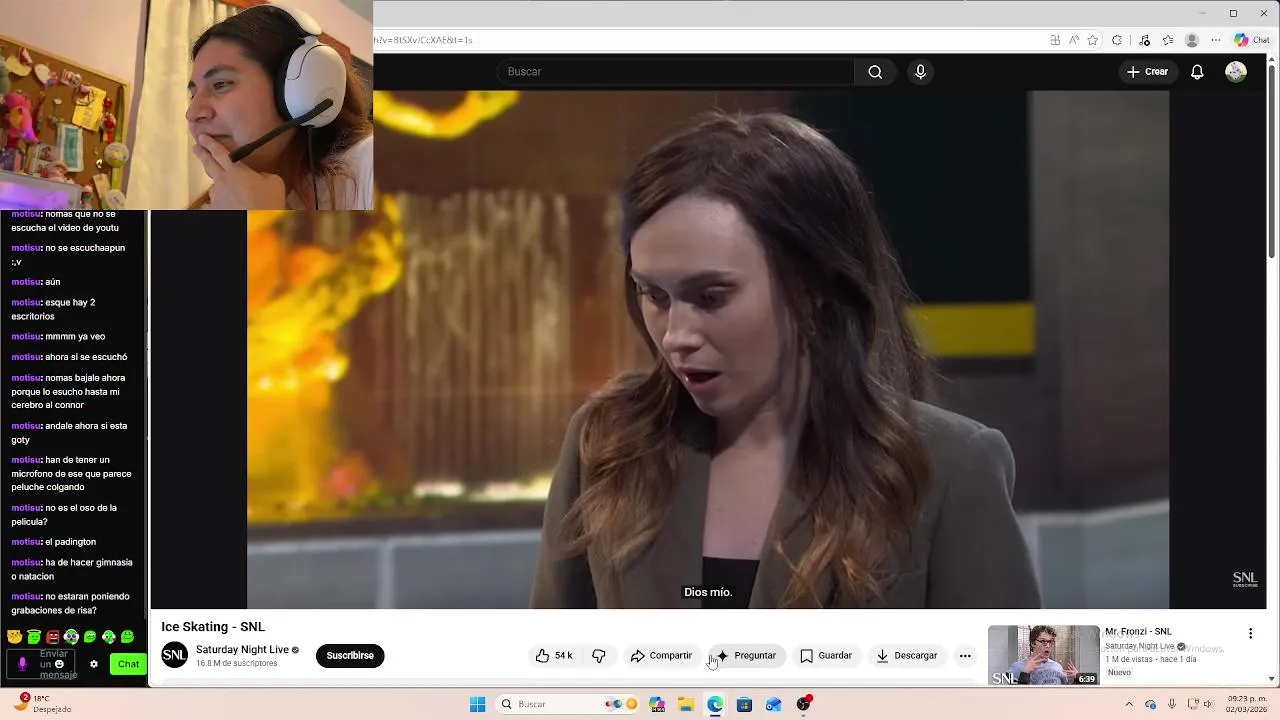Dislike the video with thumbs down

[599, 656]
